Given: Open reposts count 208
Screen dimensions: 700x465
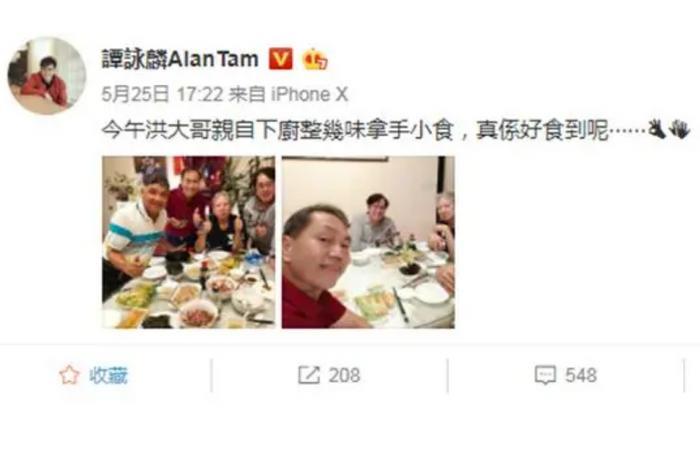Looking at the screenshot, I should [x=345, y=375].
